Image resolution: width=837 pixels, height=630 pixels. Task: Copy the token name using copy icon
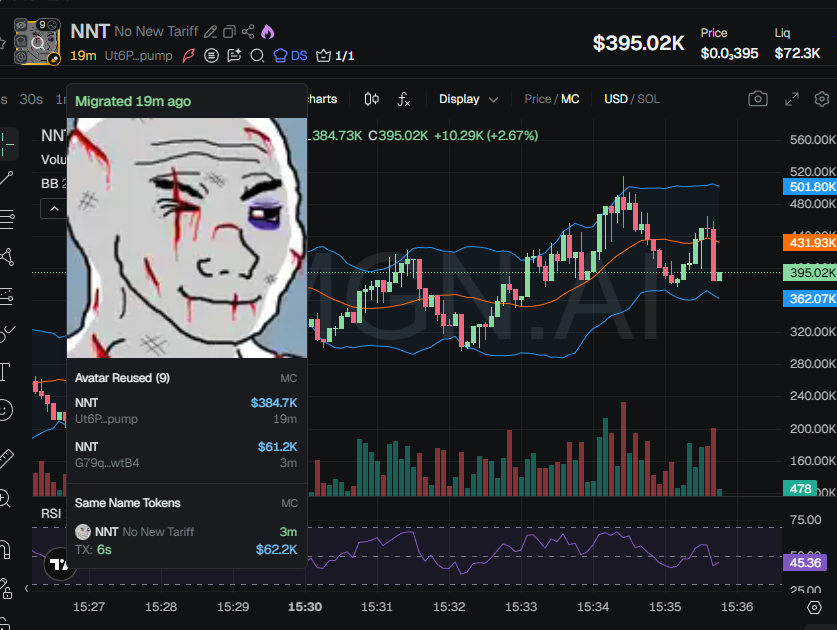(x=230, y=32)
